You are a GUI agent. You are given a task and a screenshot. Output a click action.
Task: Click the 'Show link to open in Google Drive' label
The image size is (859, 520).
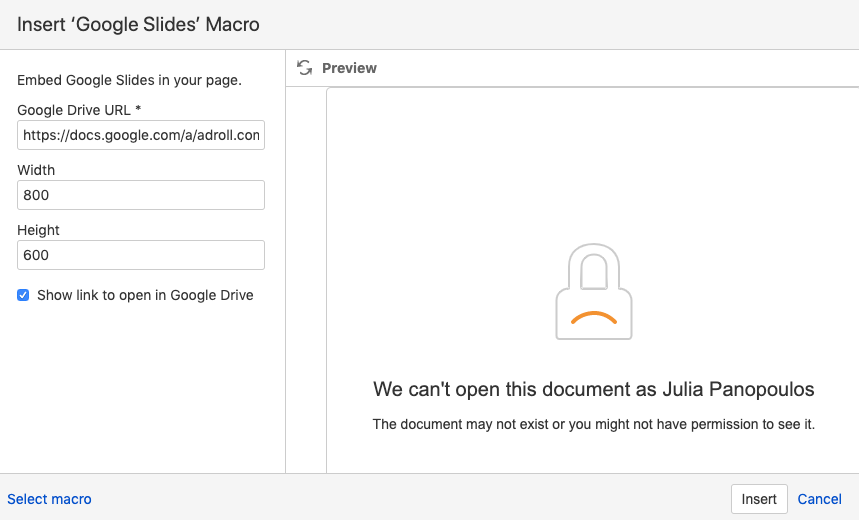point(145,295)
